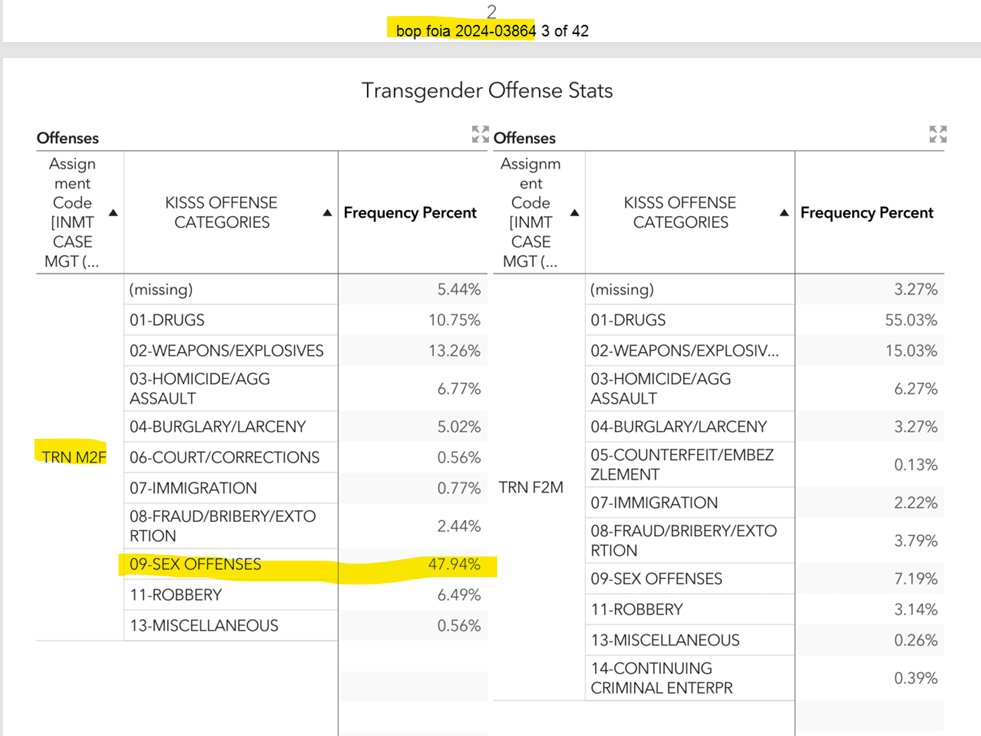The width and height of the screenshot is (981, 736).
Task: Select 04-BURGLARY/LARCENY in right table
Action: (679, 427)
